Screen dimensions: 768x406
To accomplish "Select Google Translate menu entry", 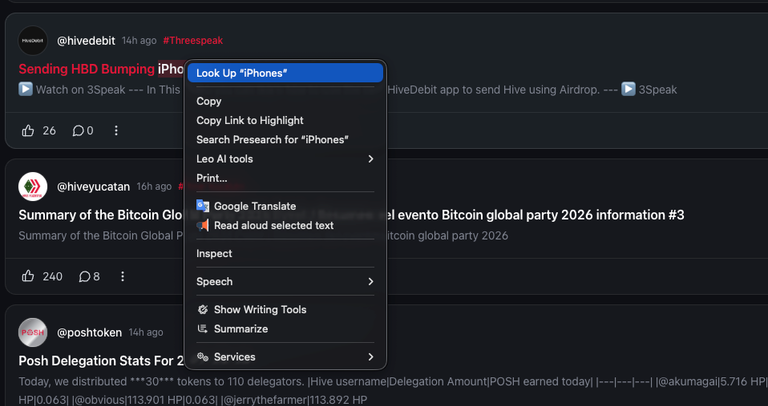I will pos(285,206).
